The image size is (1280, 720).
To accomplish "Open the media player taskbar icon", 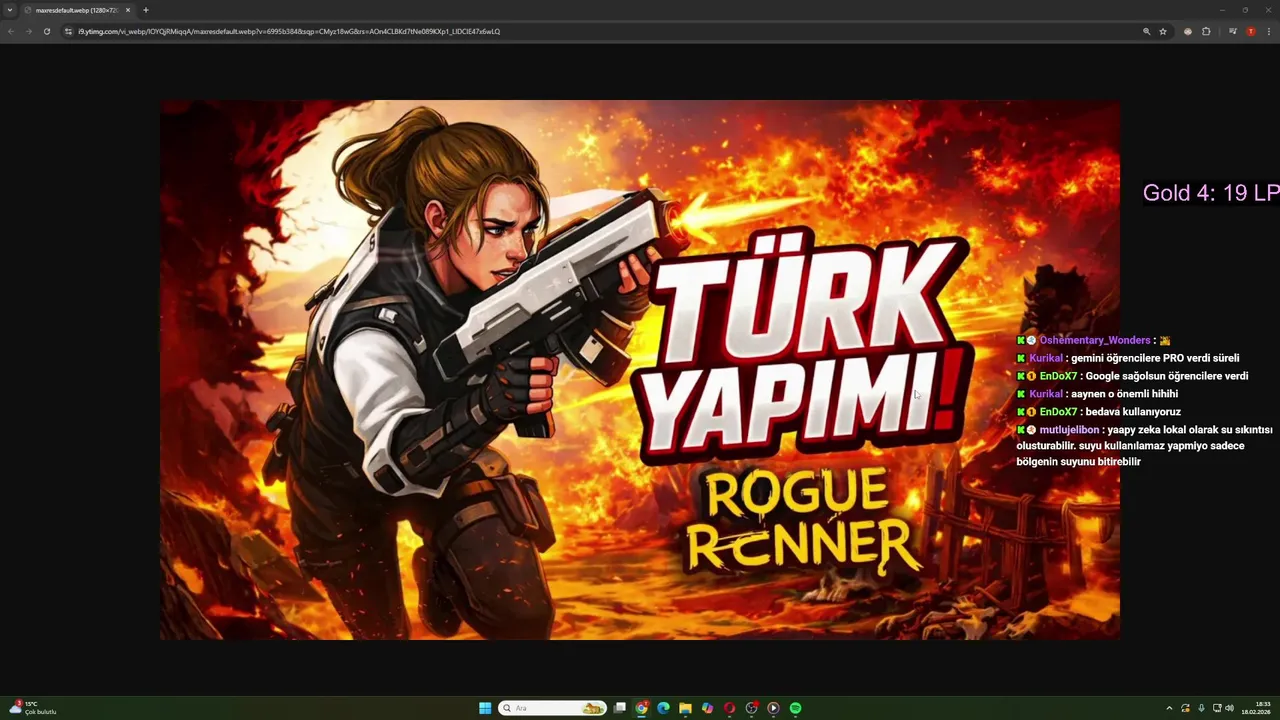I will 773,708.
